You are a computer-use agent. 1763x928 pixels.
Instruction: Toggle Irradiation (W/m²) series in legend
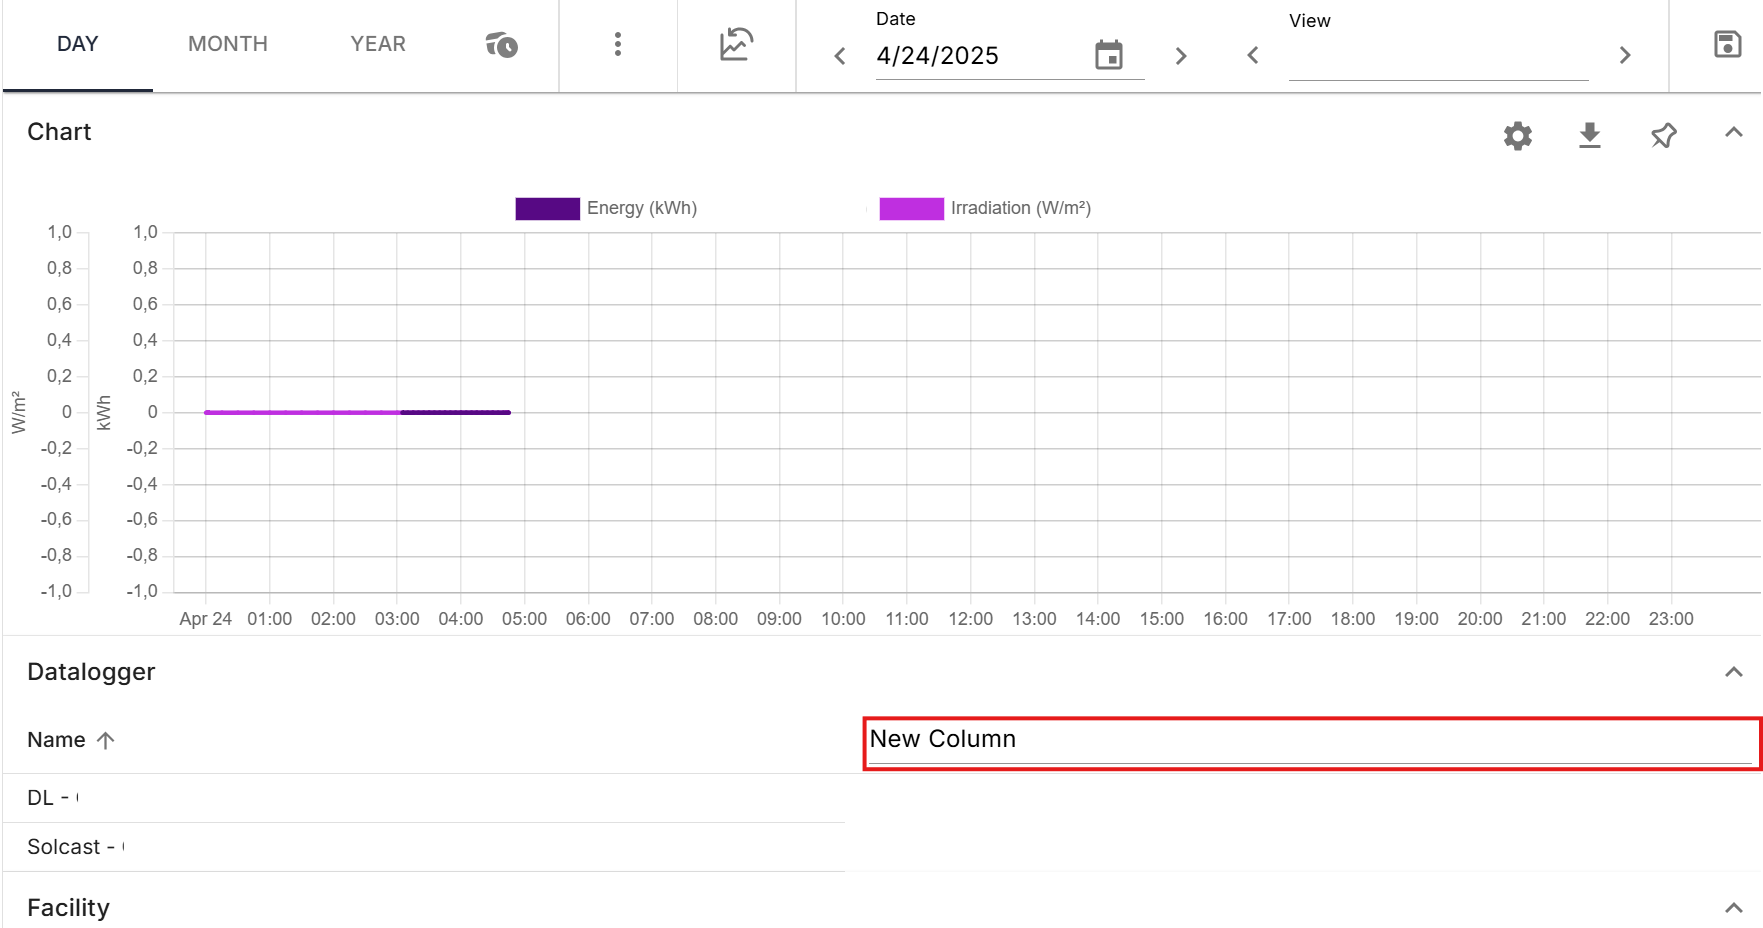984,208
